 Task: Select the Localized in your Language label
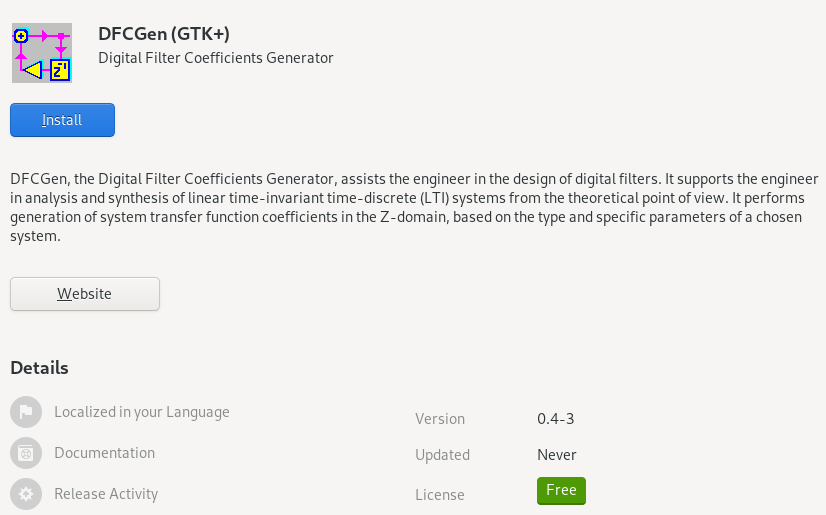(x=142, y=412)
